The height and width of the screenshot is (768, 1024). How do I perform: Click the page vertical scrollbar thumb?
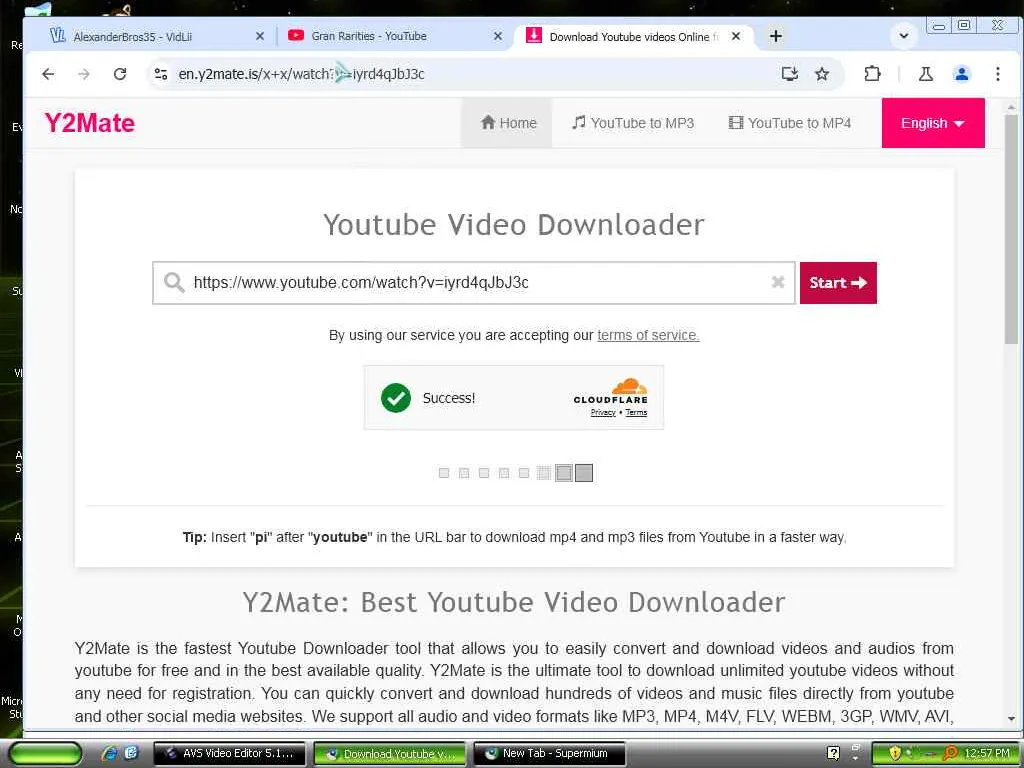(1011, 229)
